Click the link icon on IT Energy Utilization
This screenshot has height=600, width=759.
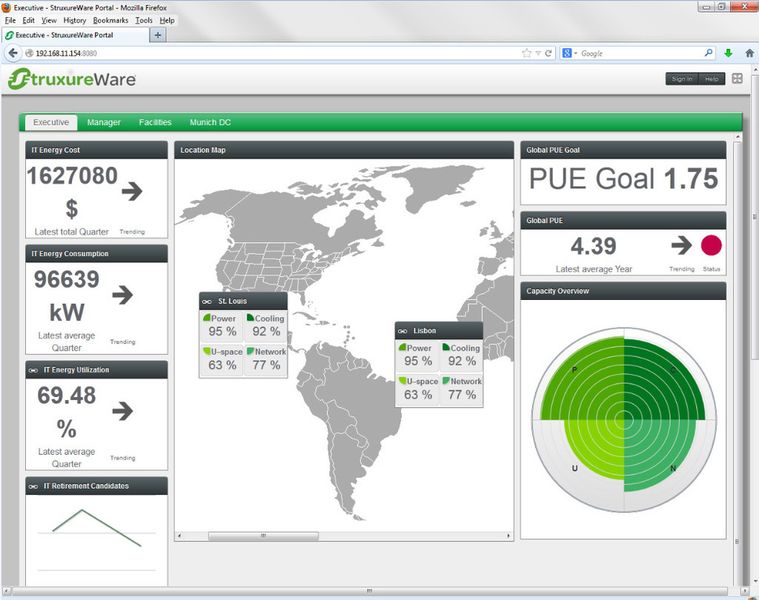pos(33,370)
